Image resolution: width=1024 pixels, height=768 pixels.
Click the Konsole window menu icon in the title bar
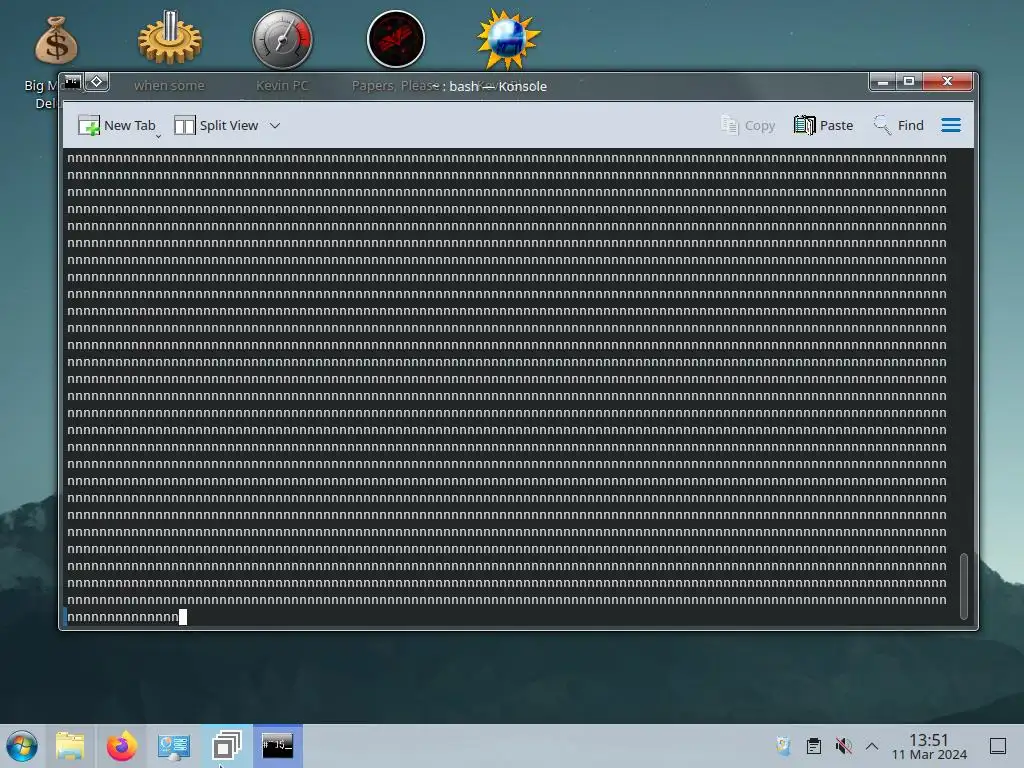[x=72, y=82]
